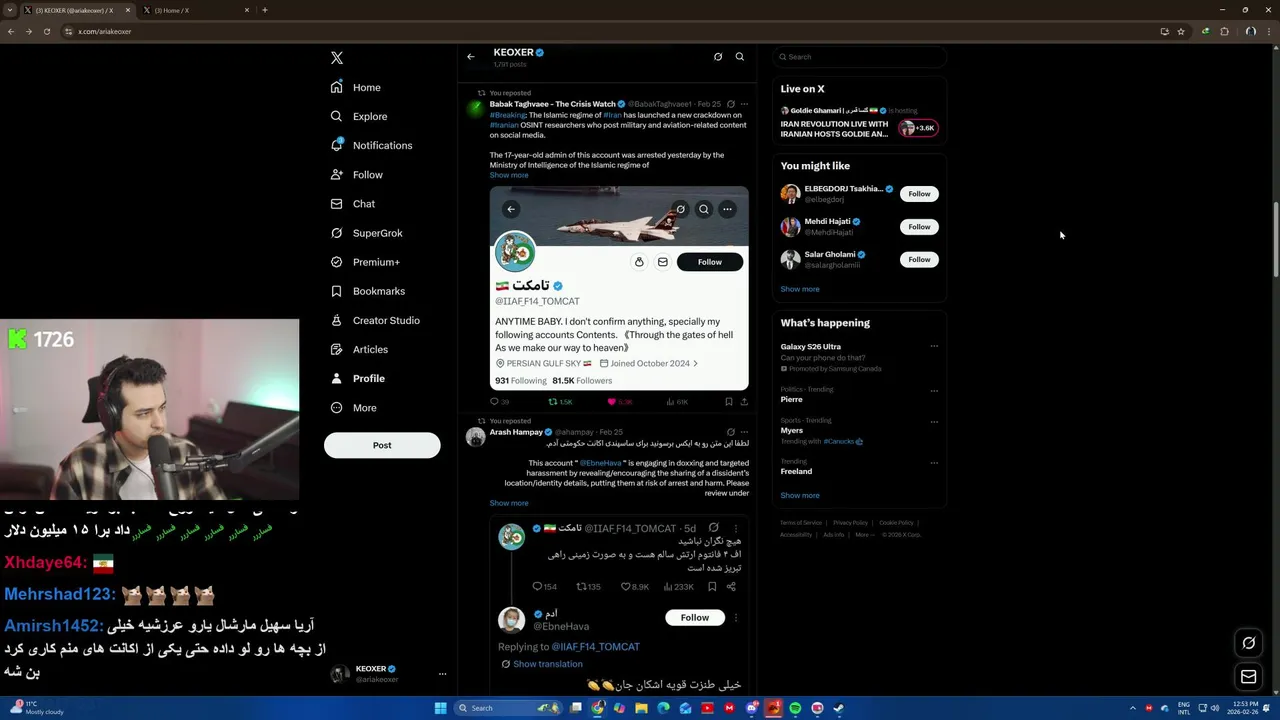Open the X logo home icon
The height and width of the screenshot is (720, 1280).
[337, 58]
